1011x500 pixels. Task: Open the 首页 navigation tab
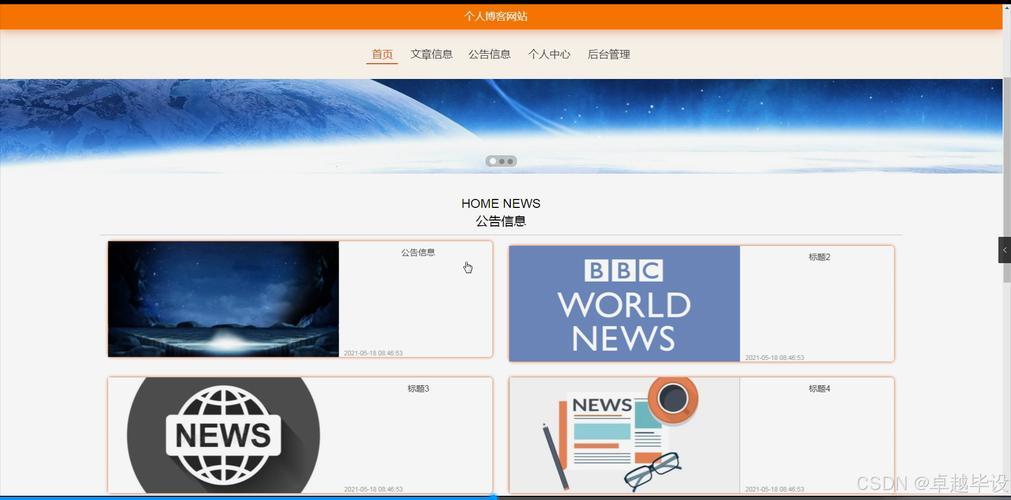[382, 54]
